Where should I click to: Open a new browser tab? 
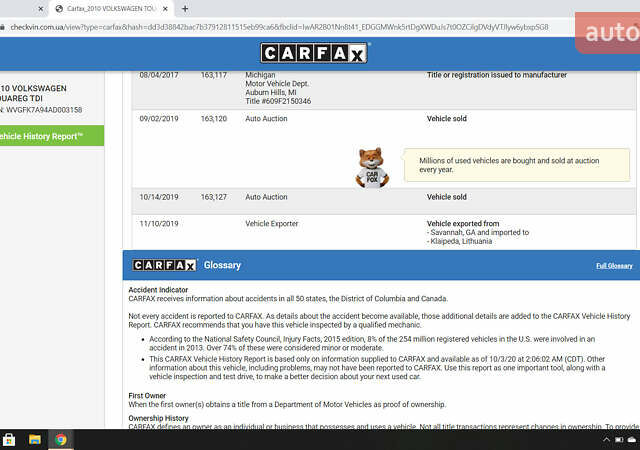(x=185, y=8)
